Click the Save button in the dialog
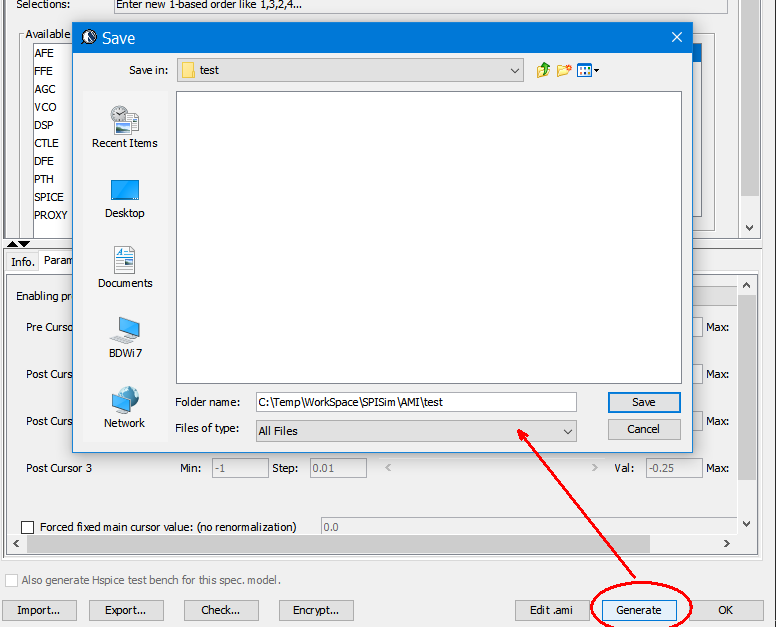Image resolution: width=776 pixels, height=627 pixels. [x=643, y=402]
